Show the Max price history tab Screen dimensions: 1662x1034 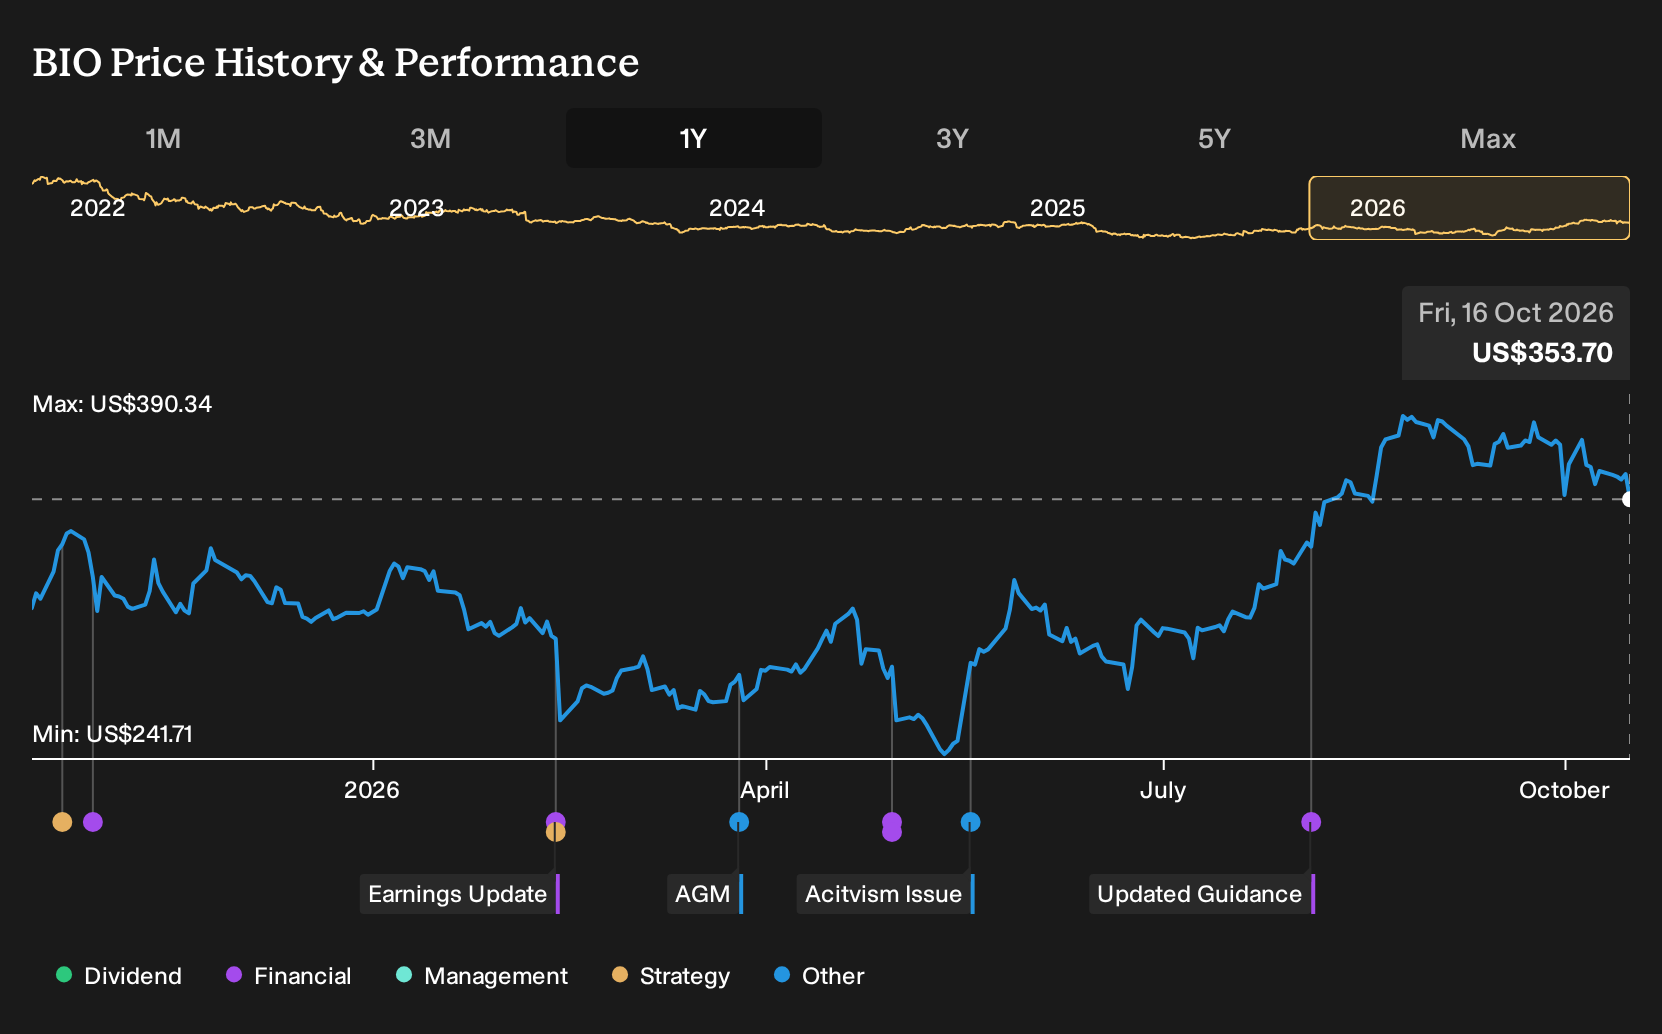(1488, 138)
